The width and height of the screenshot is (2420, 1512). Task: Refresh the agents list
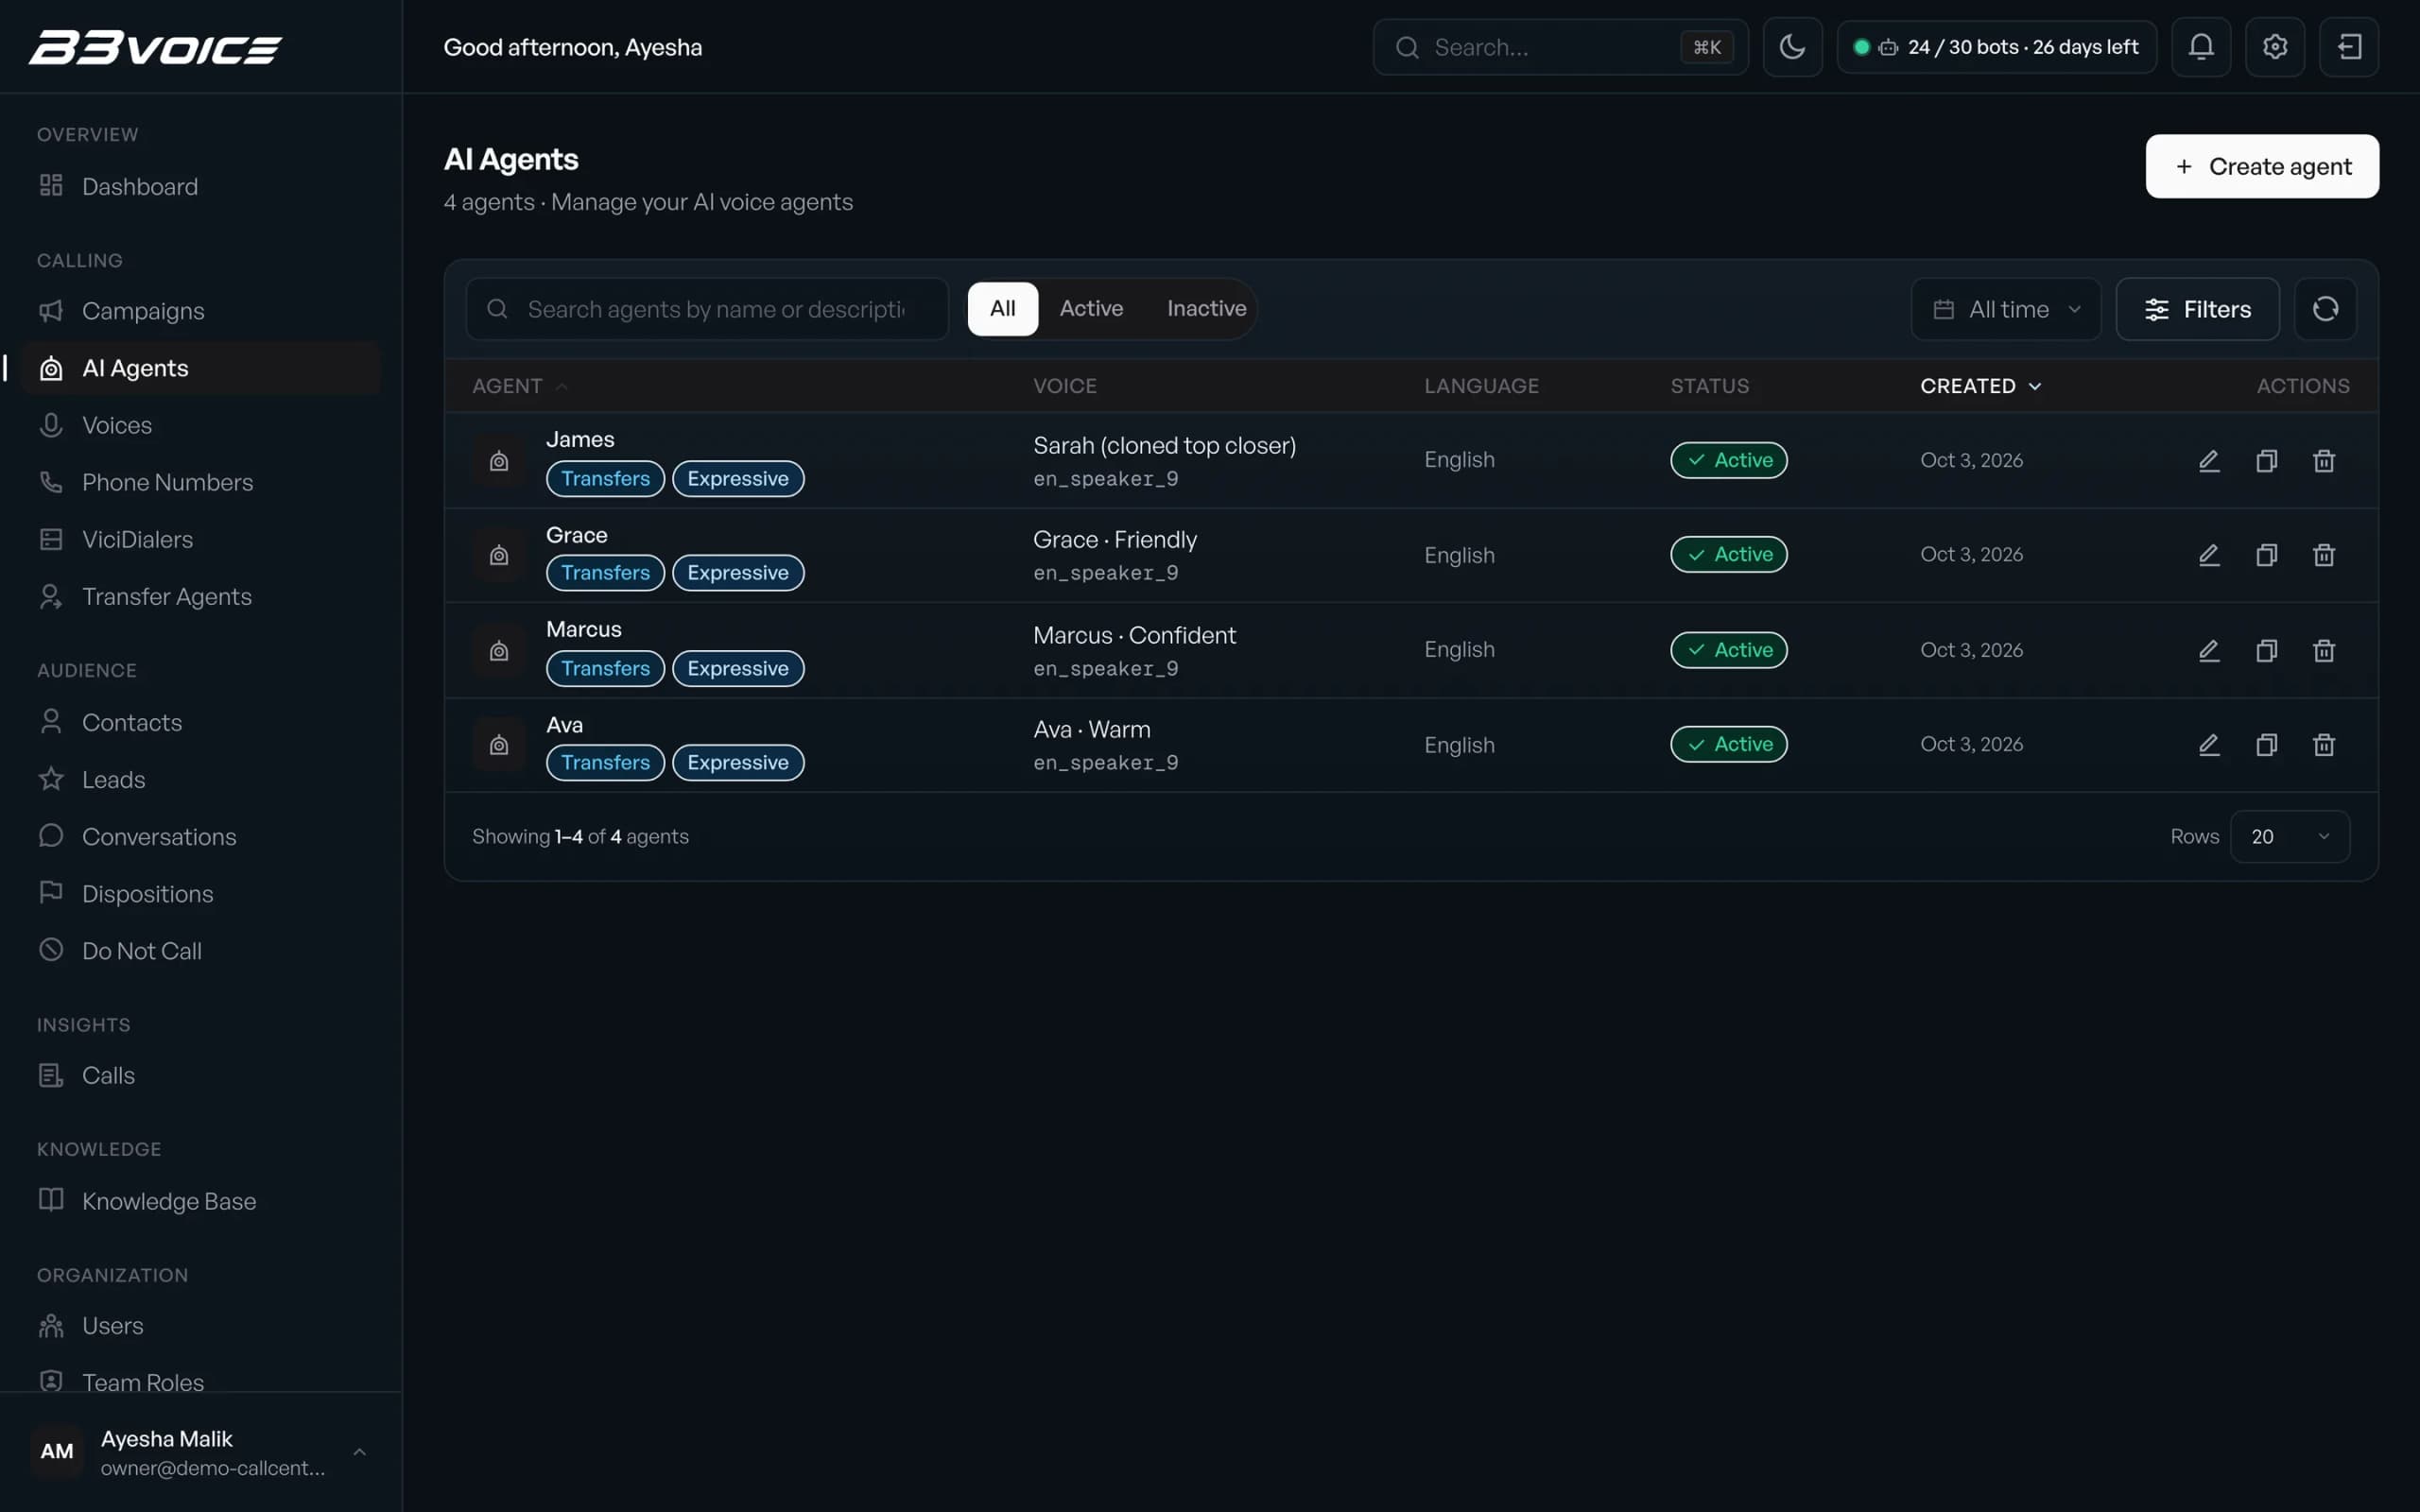pyautogui.click(x=2325, y=309)
